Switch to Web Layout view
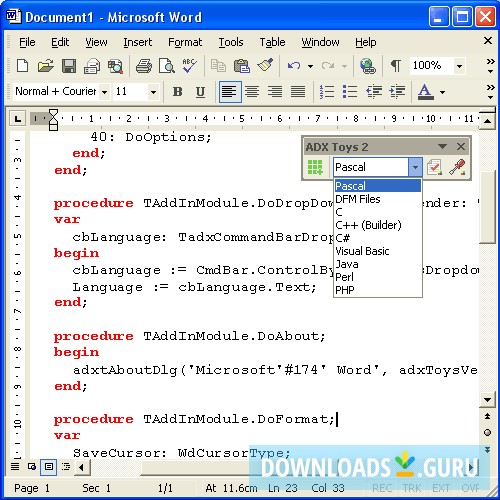The height and width of the screenshot is (500, 500). tap(32, 466)
